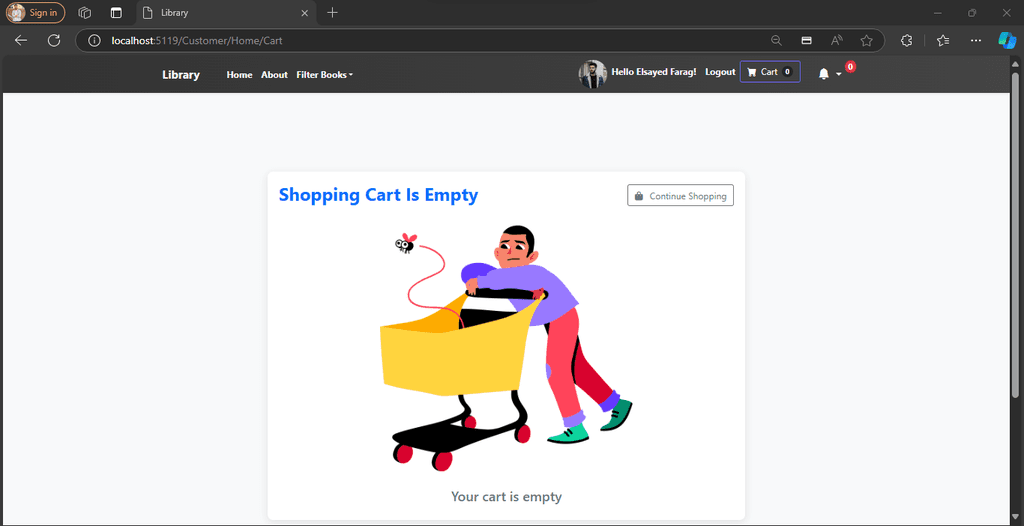Select the Library browser tab
1024x526 pixels.
[227, 13]
